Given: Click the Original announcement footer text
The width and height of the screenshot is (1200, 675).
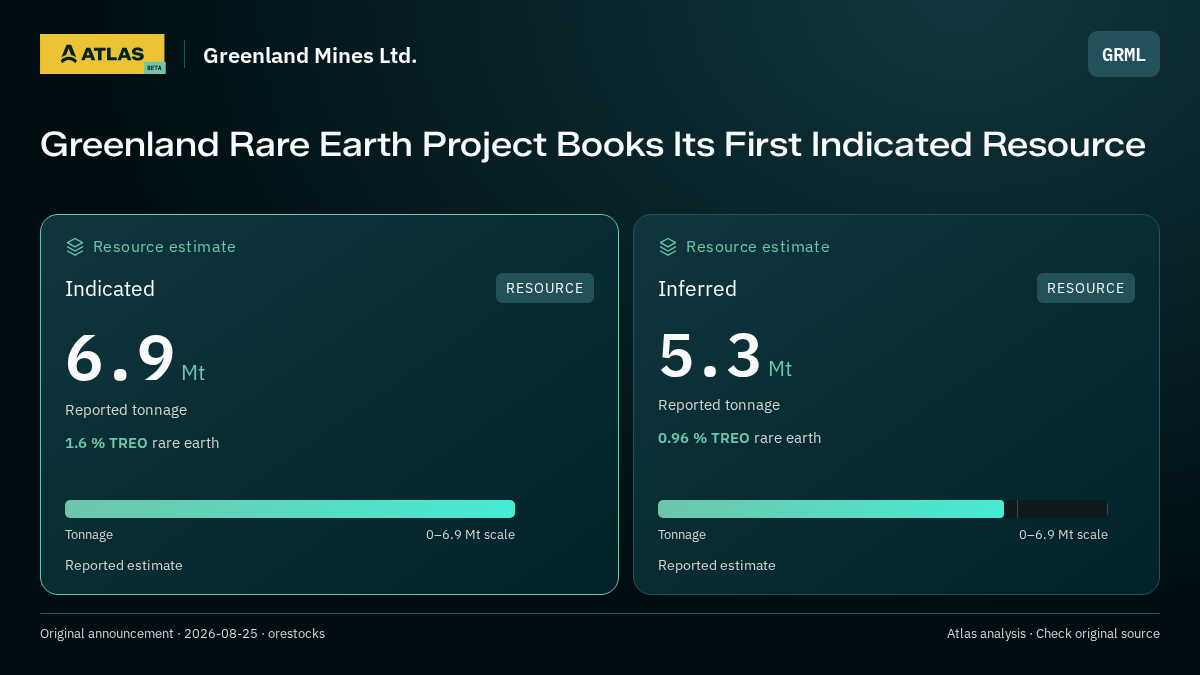Looking at the screenshot, I should 182,634.
